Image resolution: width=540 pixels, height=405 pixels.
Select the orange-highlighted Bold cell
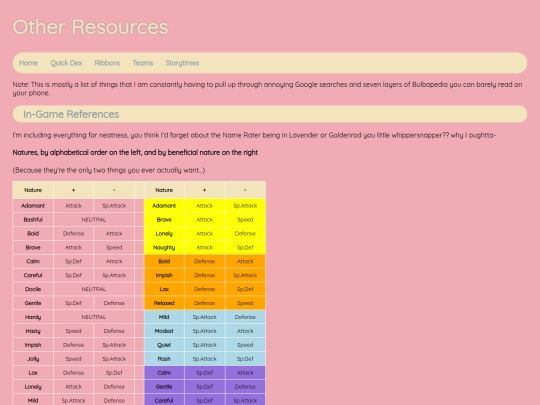tap(164, 261)
